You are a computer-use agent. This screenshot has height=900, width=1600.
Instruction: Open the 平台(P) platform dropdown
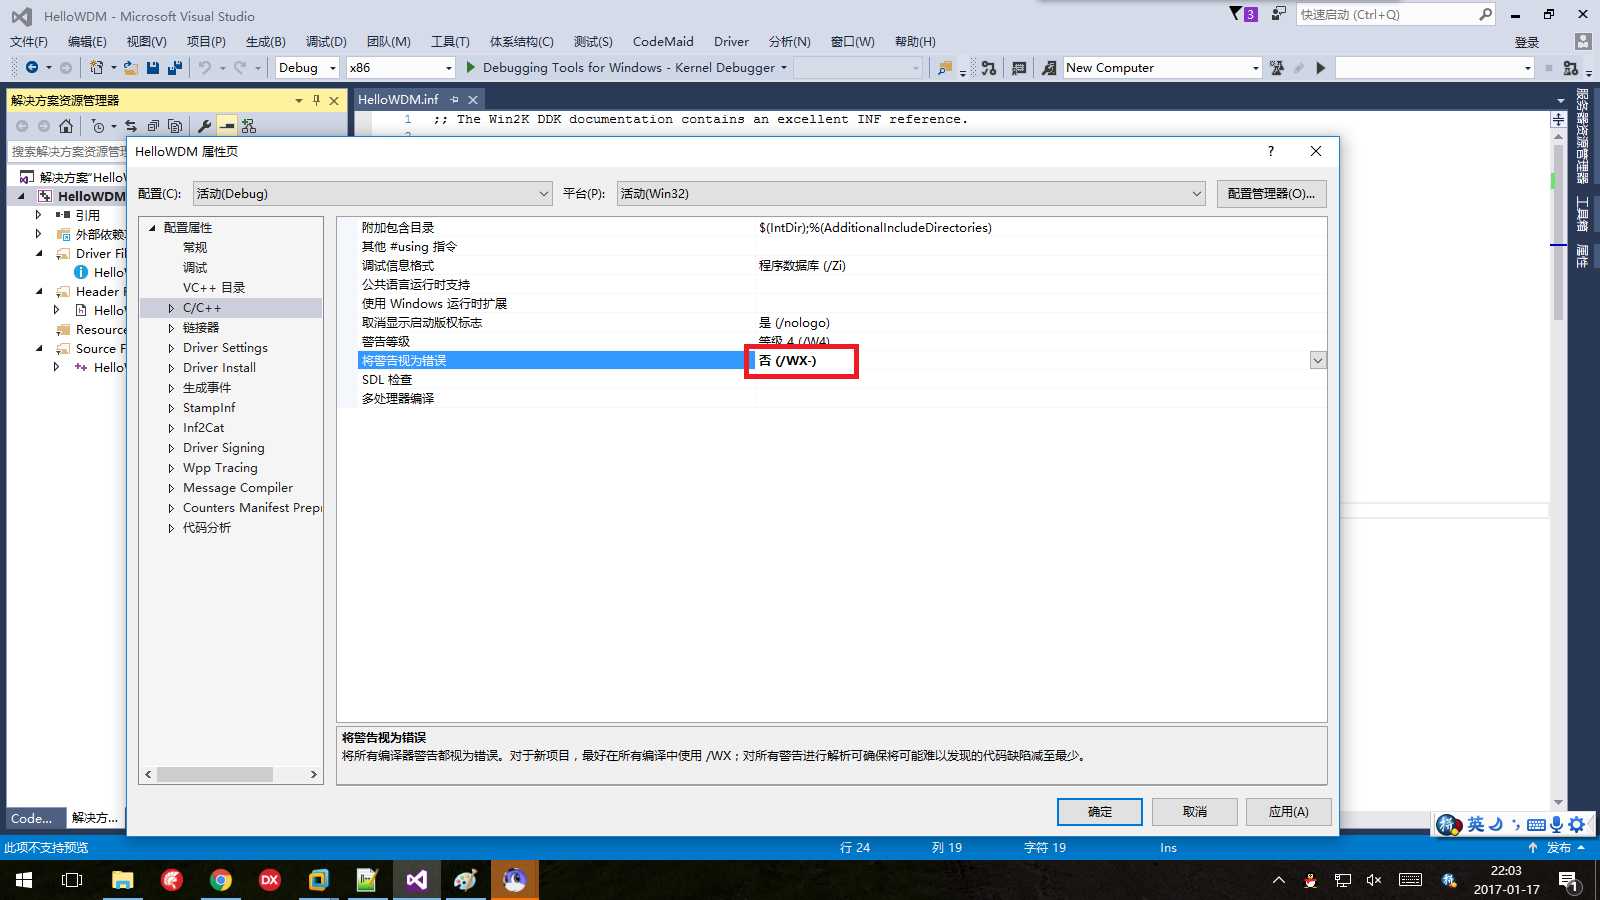[x=911, y=193]
